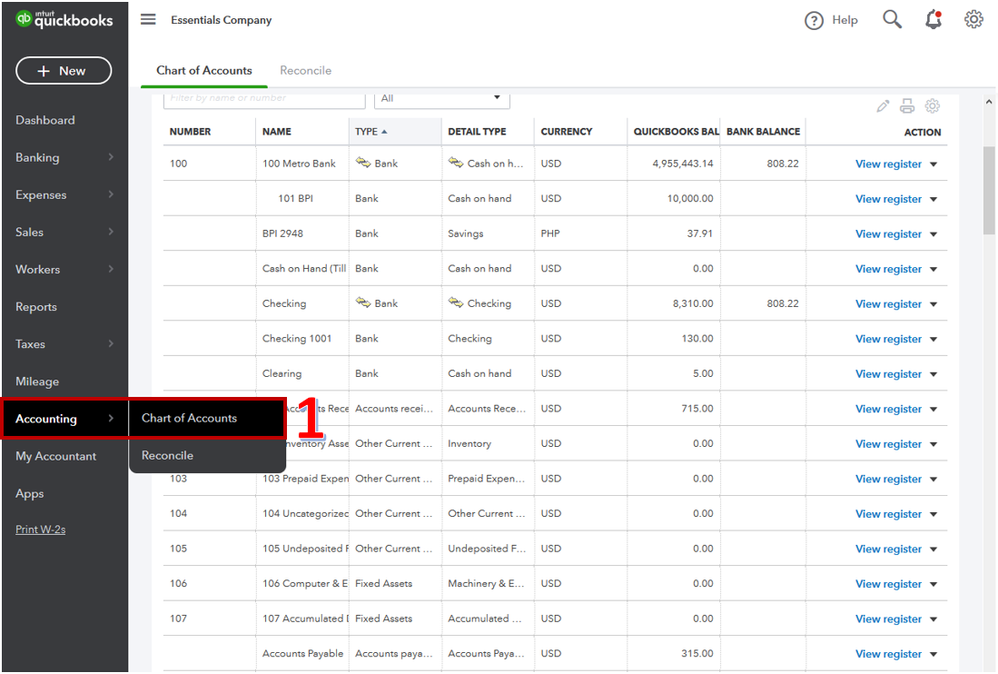Click the Print W-2s link
The height and width of the screenshot is (674, 998).
(x=41, y=530)
